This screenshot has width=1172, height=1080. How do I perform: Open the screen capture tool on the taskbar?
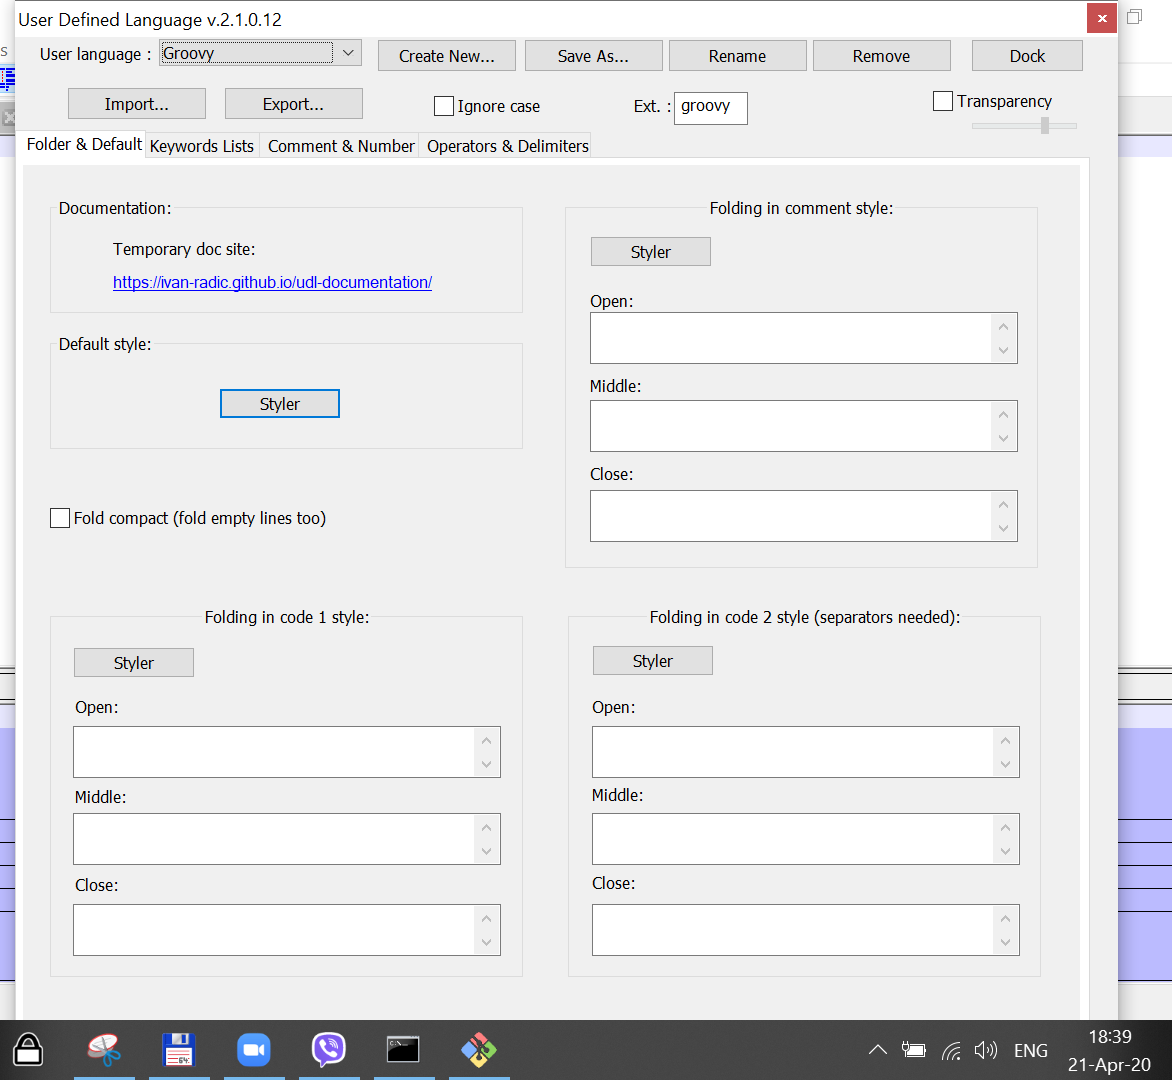tap(103, 1049)
